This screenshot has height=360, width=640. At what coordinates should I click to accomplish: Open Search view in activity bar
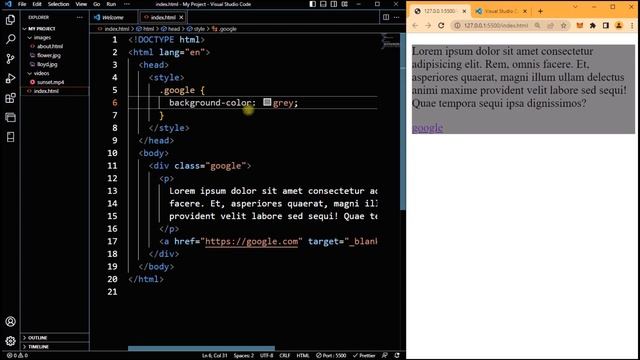click(x=11, y=39)
